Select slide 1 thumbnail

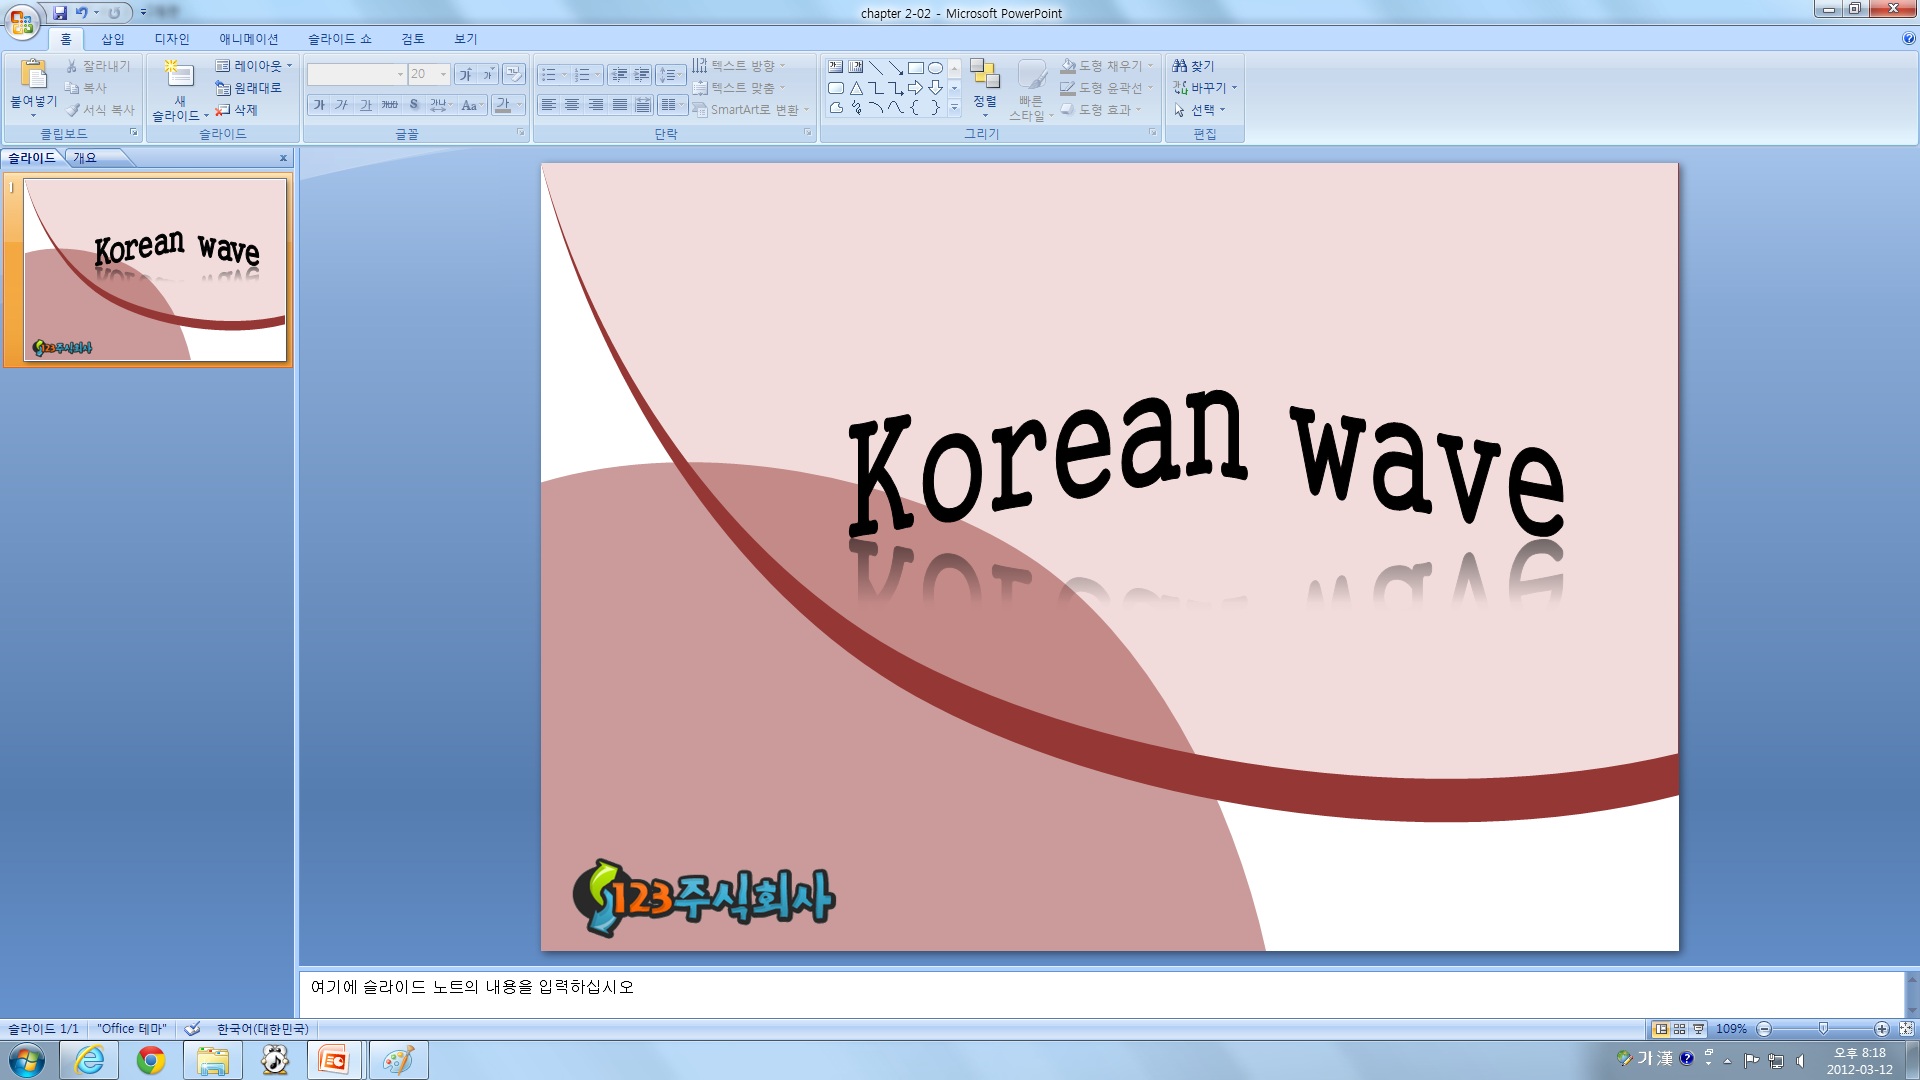[x=155, y=270]
